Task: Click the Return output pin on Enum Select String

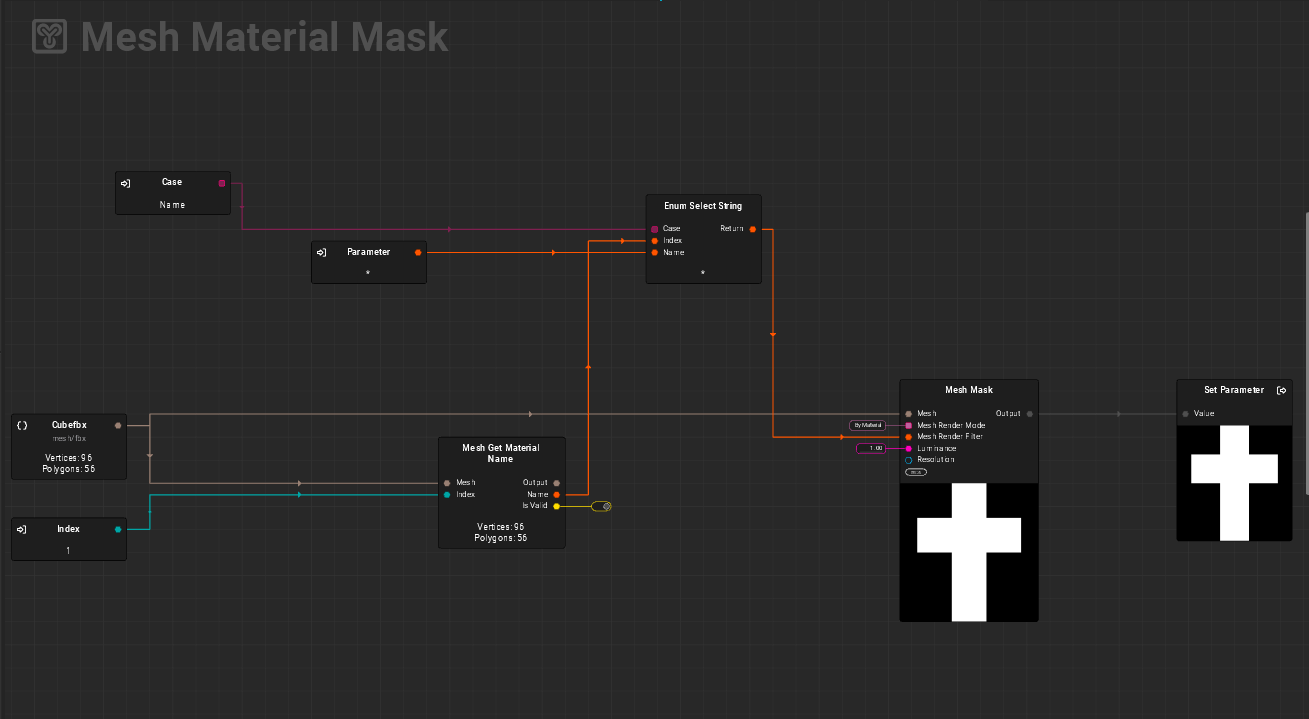Action: coord(753,229)
